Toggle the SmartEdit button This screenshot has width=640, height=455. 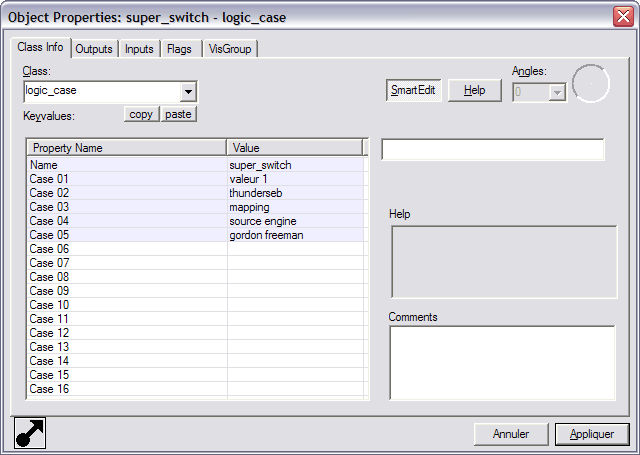[413, 90]
